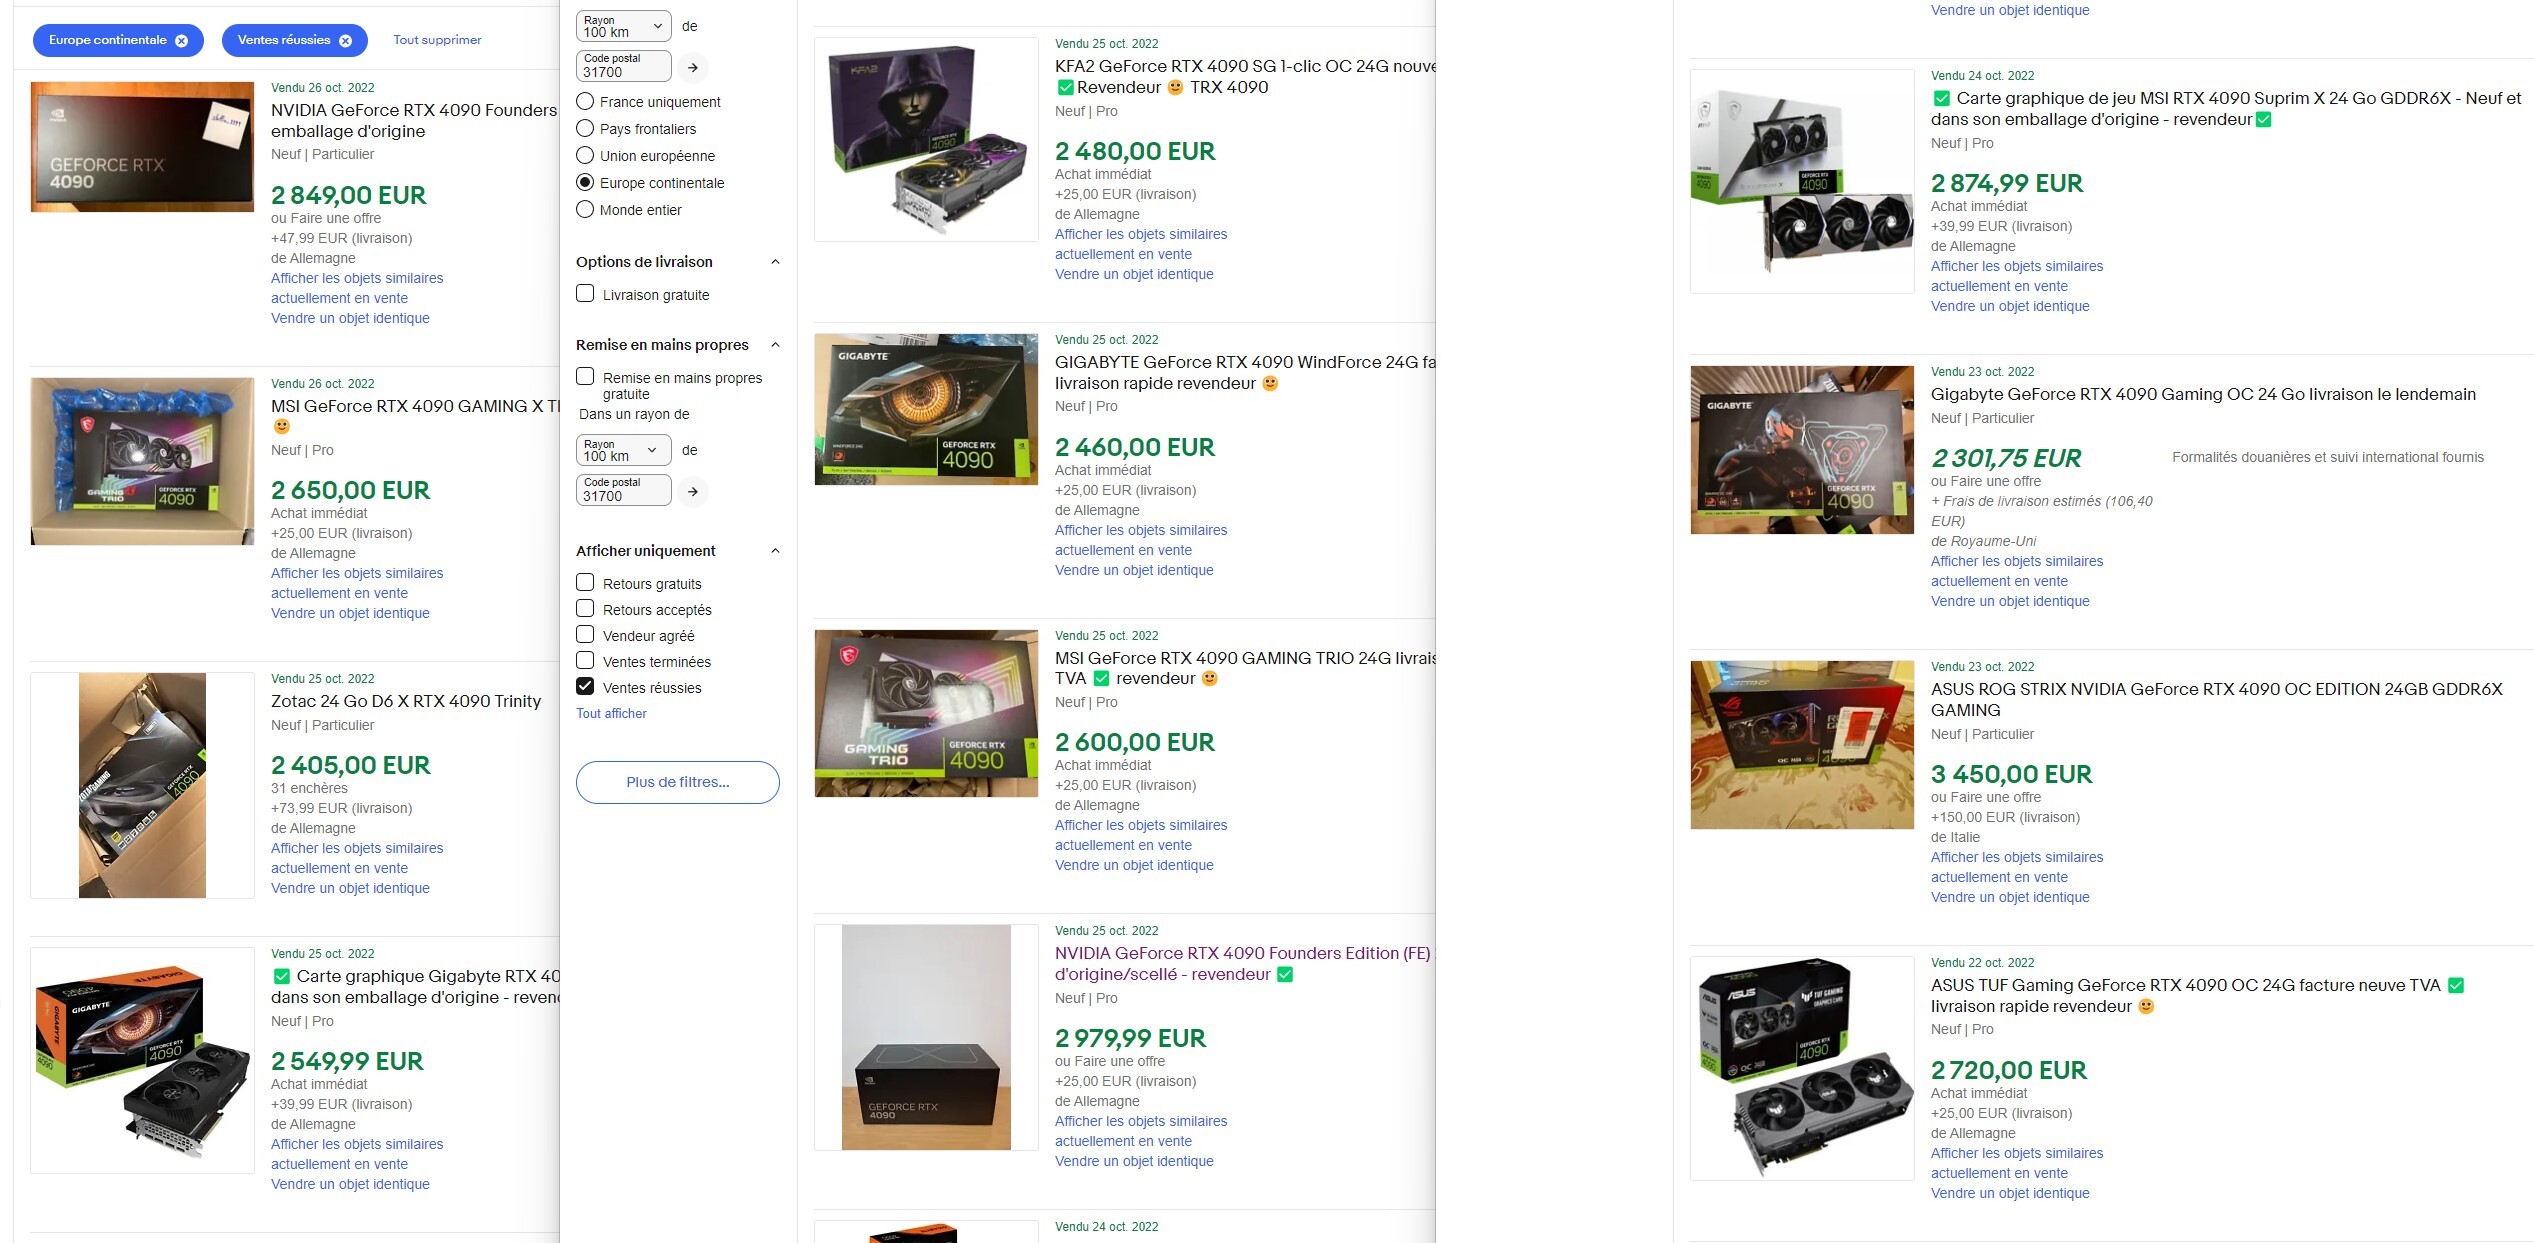Select the Monde entier radio option

point(585,209)
